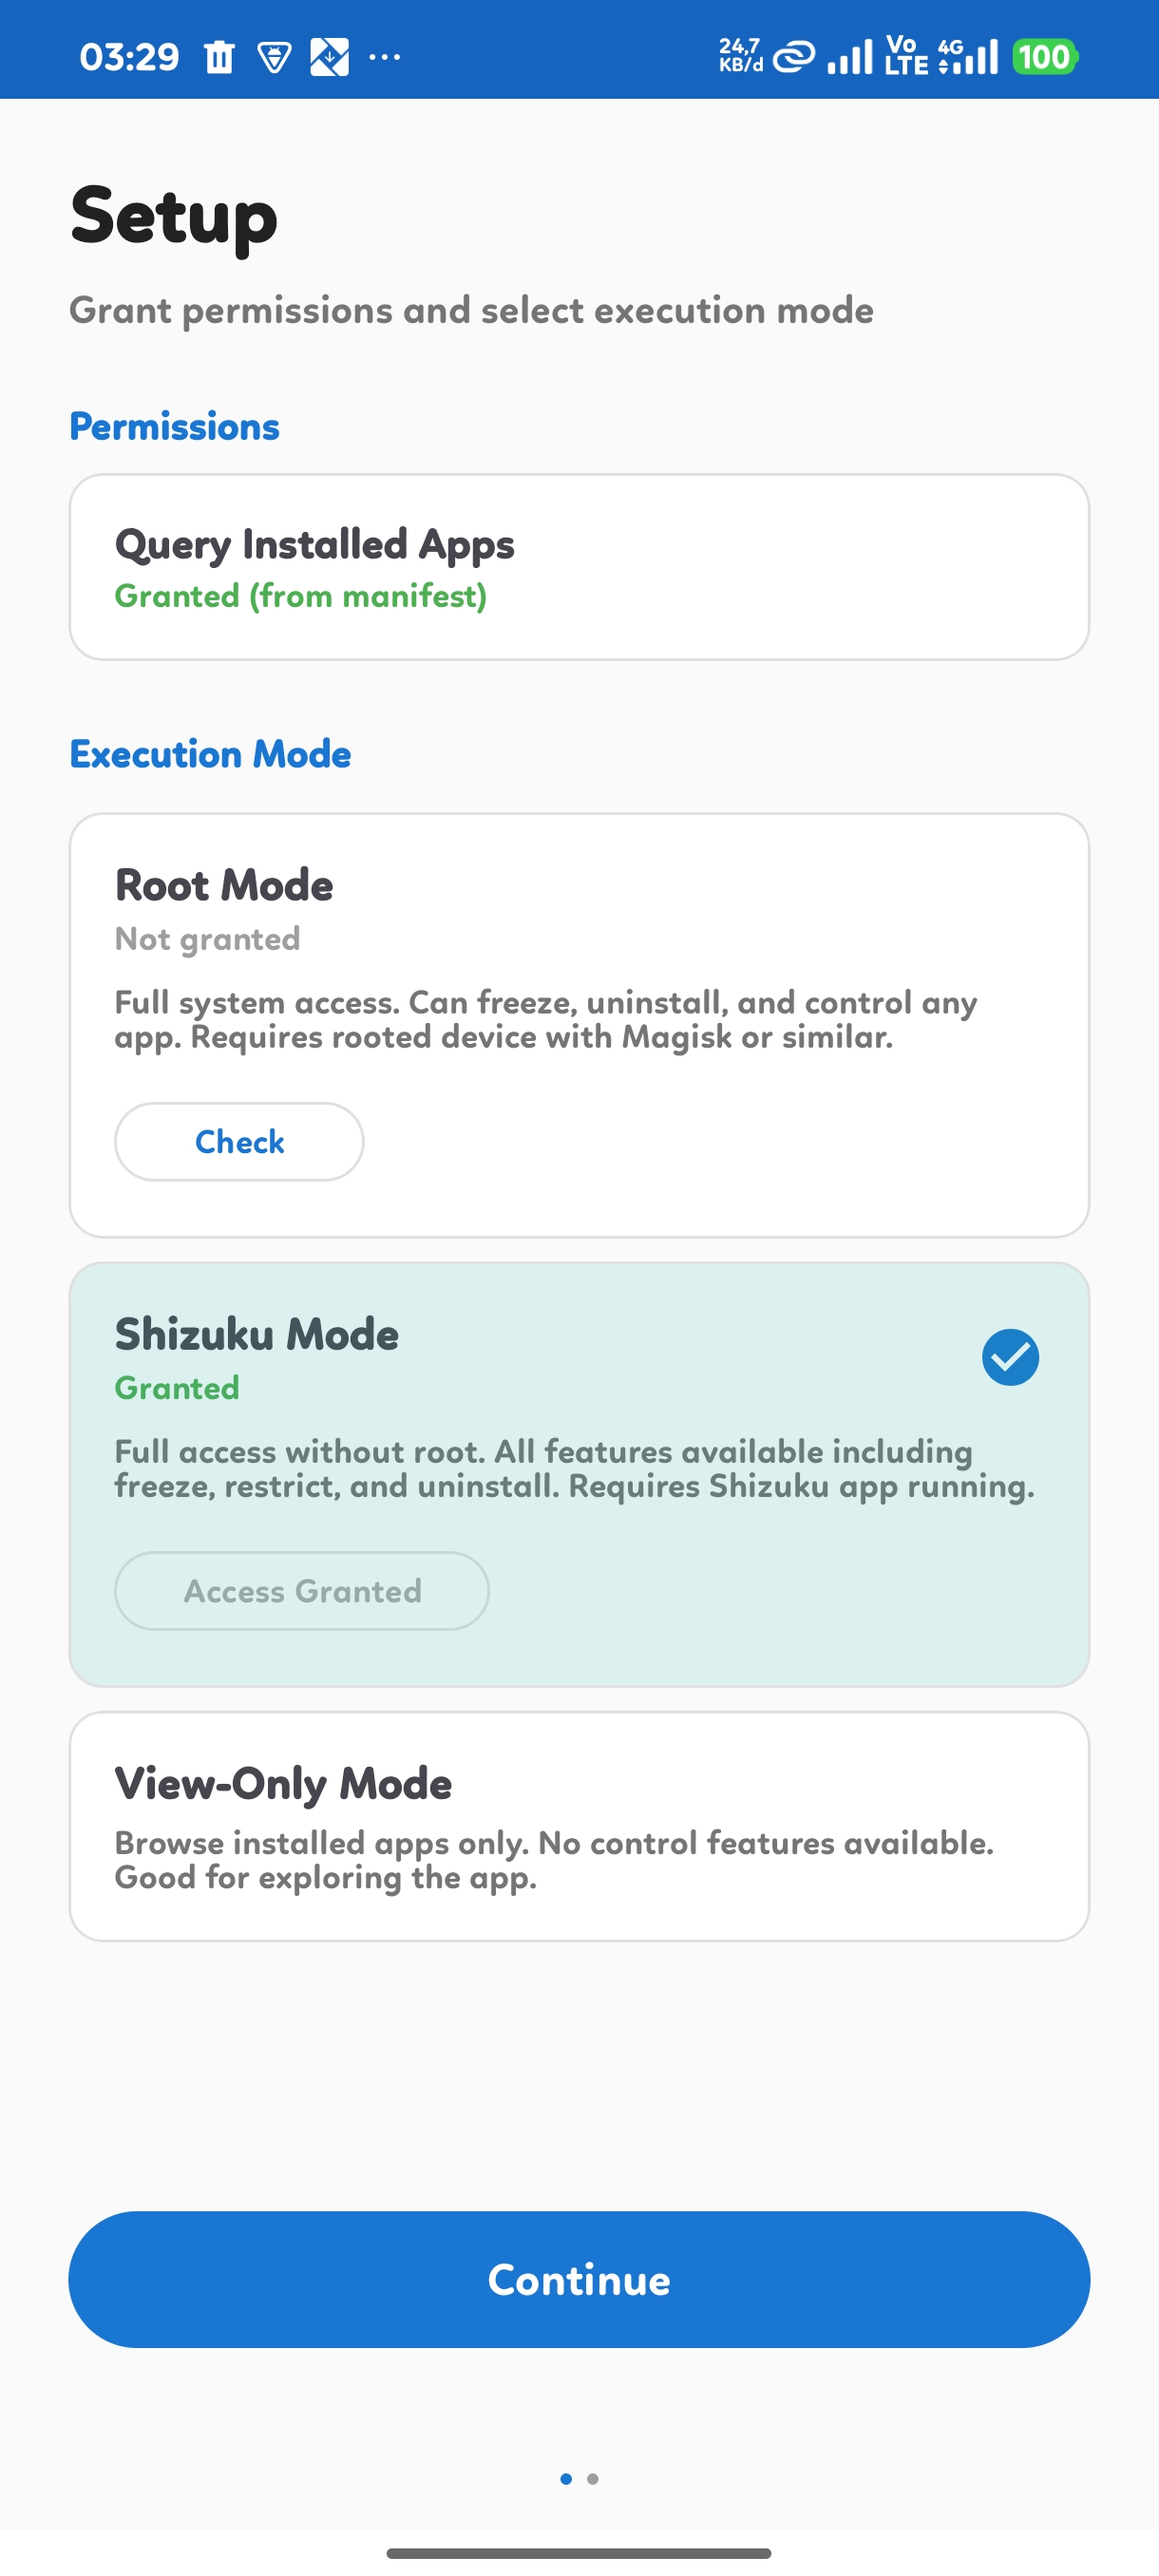The width and height of the screenshot is (1159, 2576).
Task: Tap the three-dot more notifications icon
Action: pos(385,57)
